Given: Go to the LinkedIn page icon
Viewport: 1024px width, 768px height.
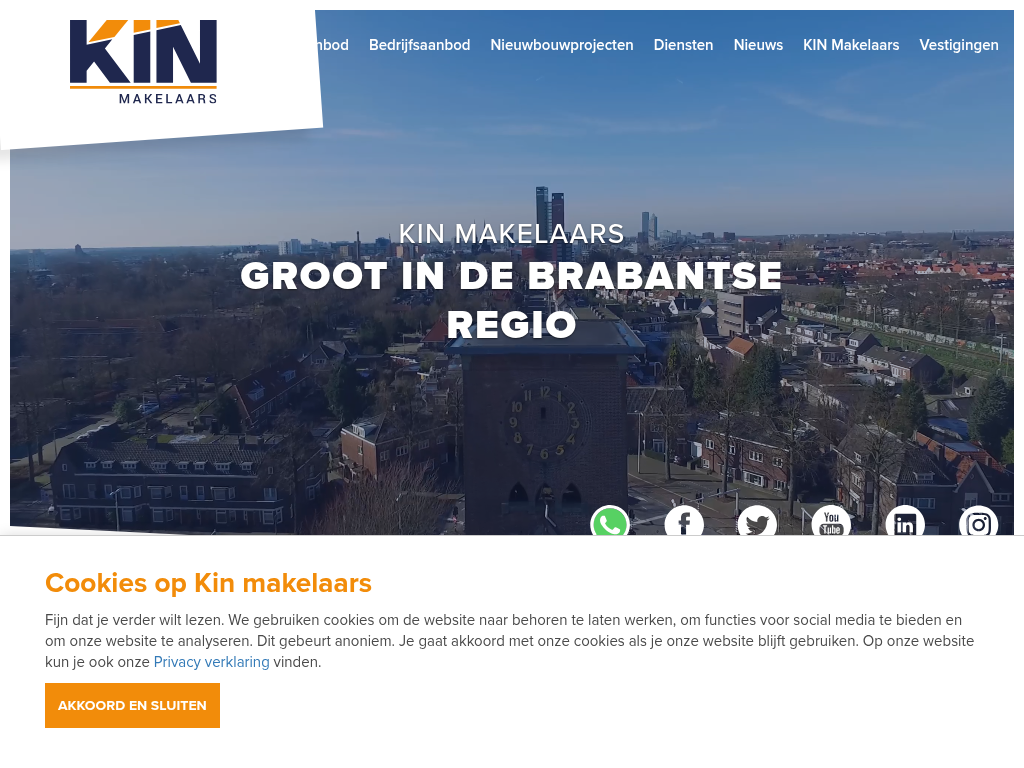Looking at the screenshot, I should (x=905, y=520).
